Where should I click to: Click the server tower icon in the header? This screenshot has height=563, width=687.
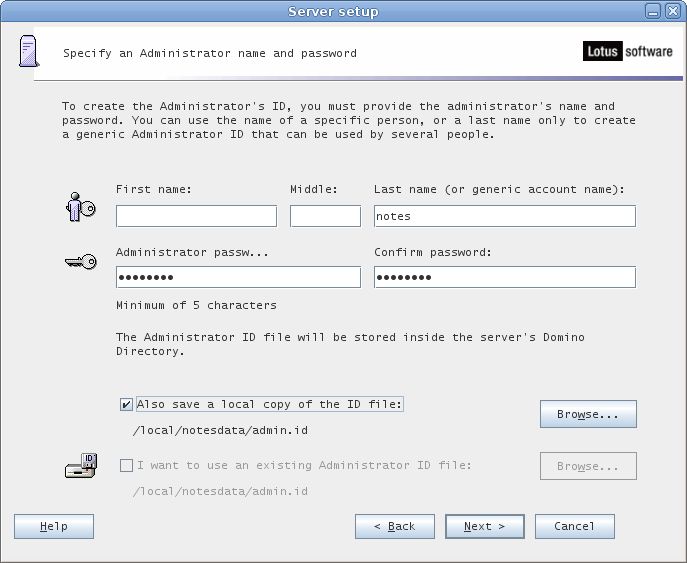29,51
